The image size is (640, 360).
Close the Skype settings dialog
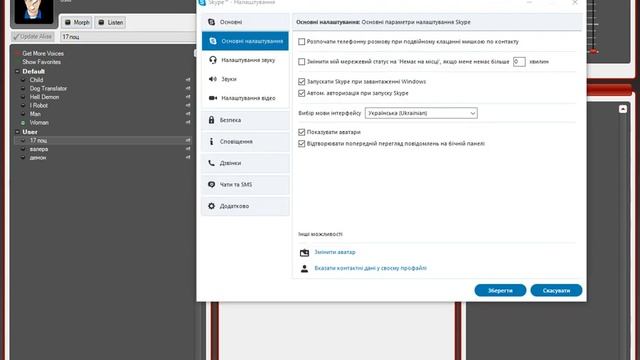tap(575, 2)
